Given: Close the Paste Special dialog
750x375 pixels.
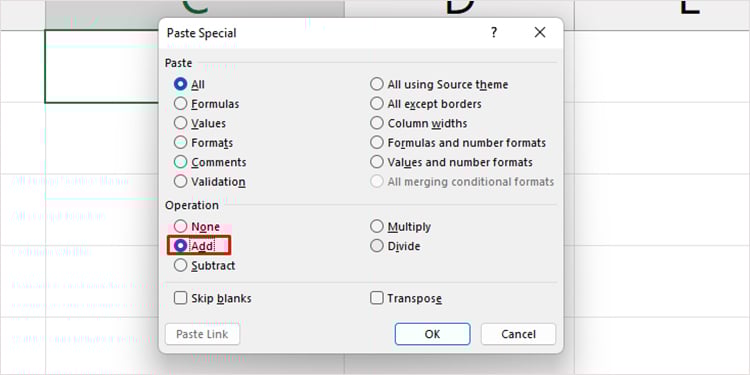Looking at the screenshot, I should (540, 33).
